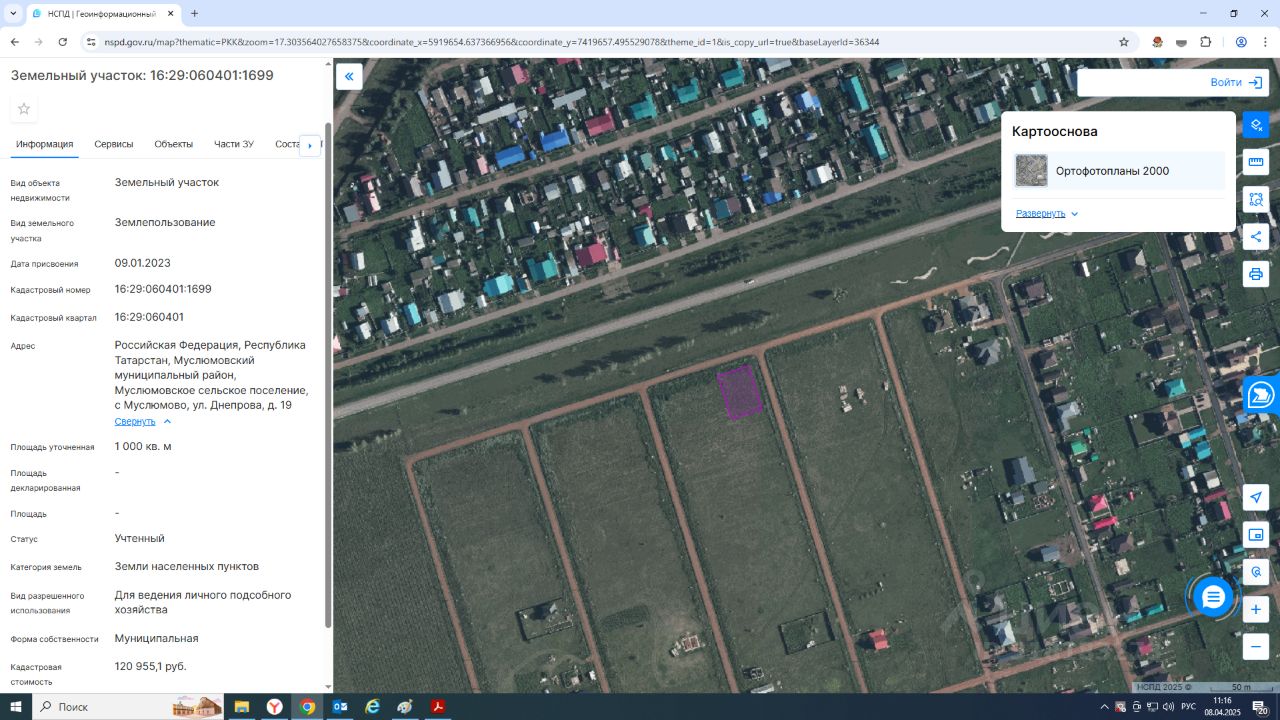Screen dimensions: 1280x720
Task: Open File Explorer from the taskbar
Action: coord(241,707)
